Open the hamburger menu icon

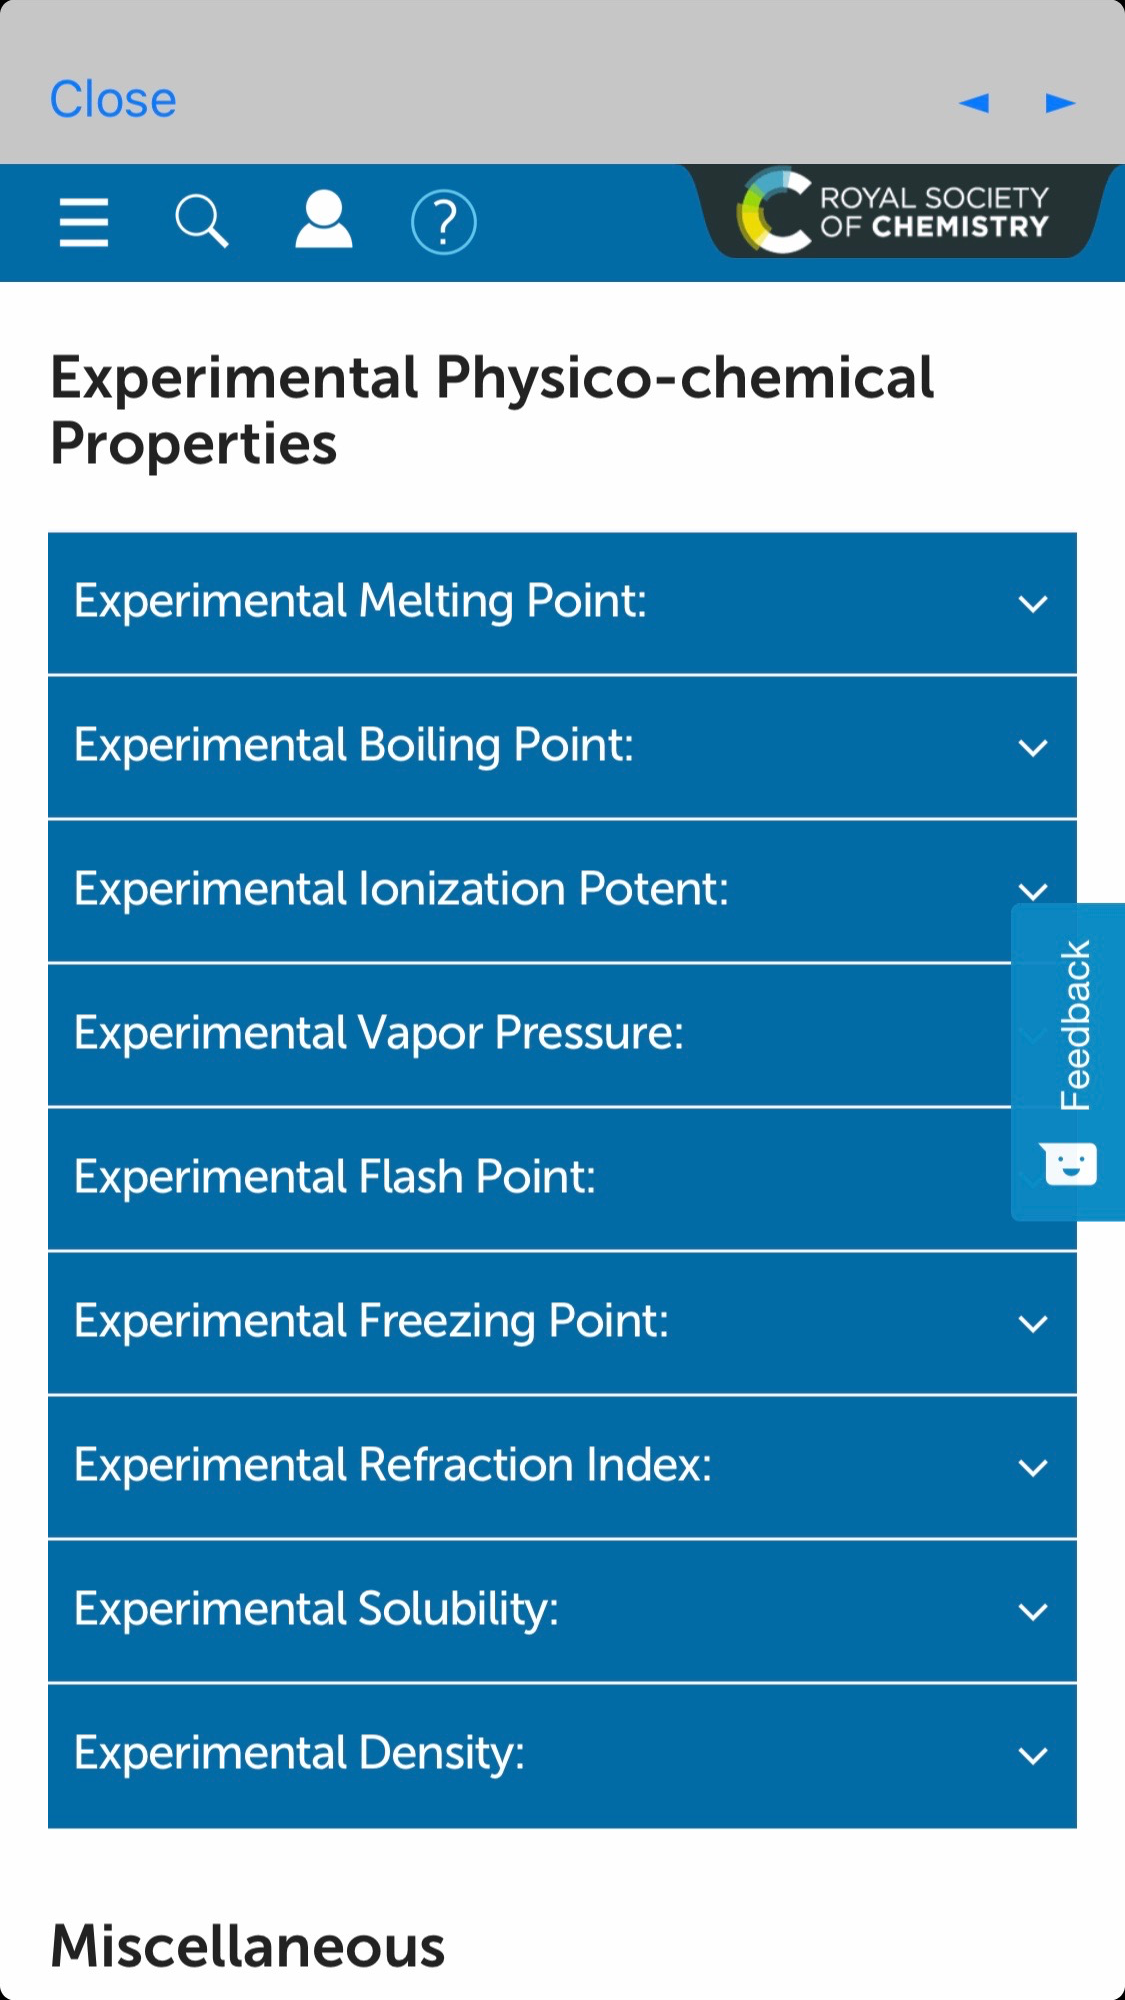(x=84, y=222)
